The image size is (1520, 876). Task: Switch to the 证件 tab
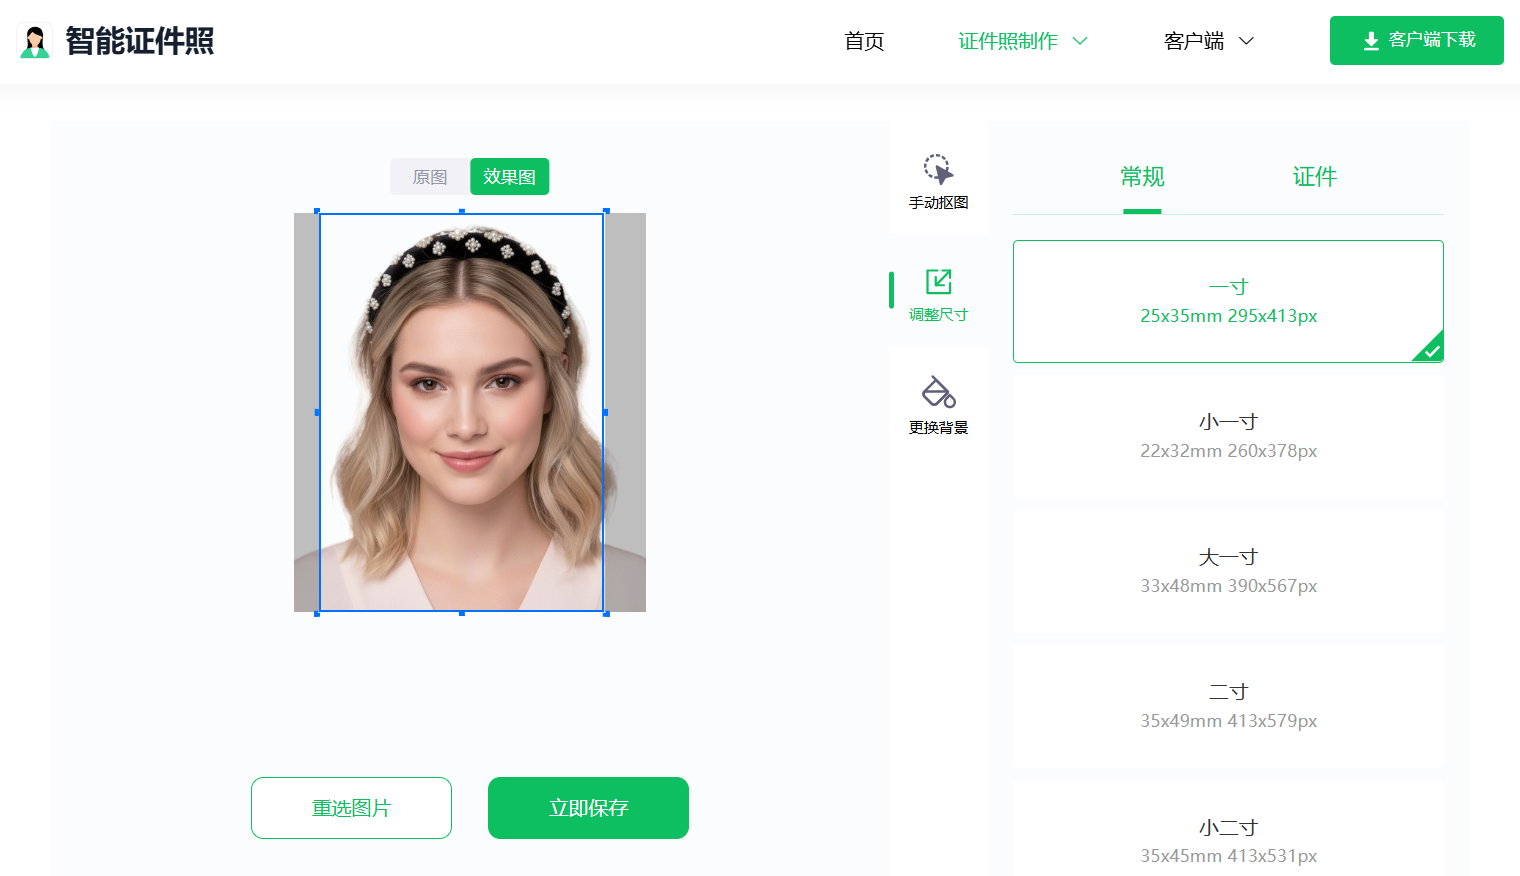[1314, 177]
